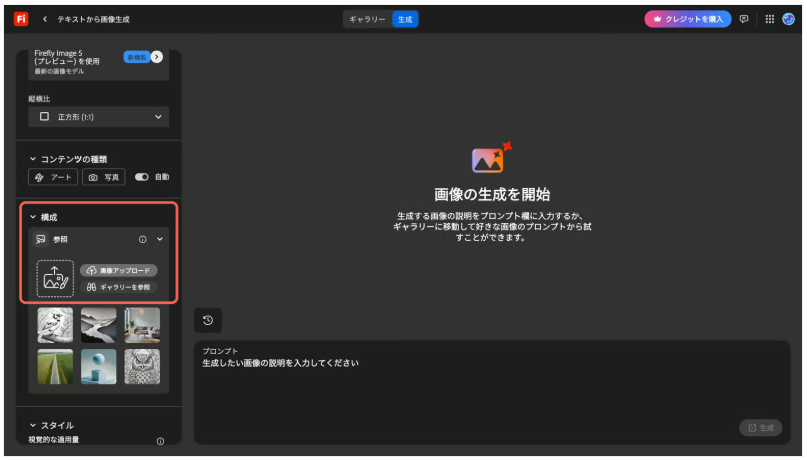Open the feedback comment icon
The height and width of the screenshot is (460, 807).
[x=743, y=19]
